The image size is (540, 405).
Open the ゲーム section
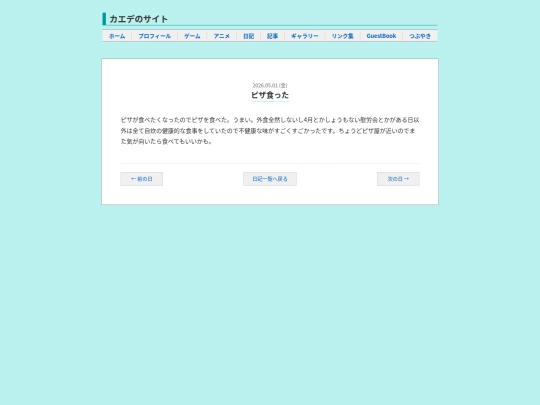point(192,36)
